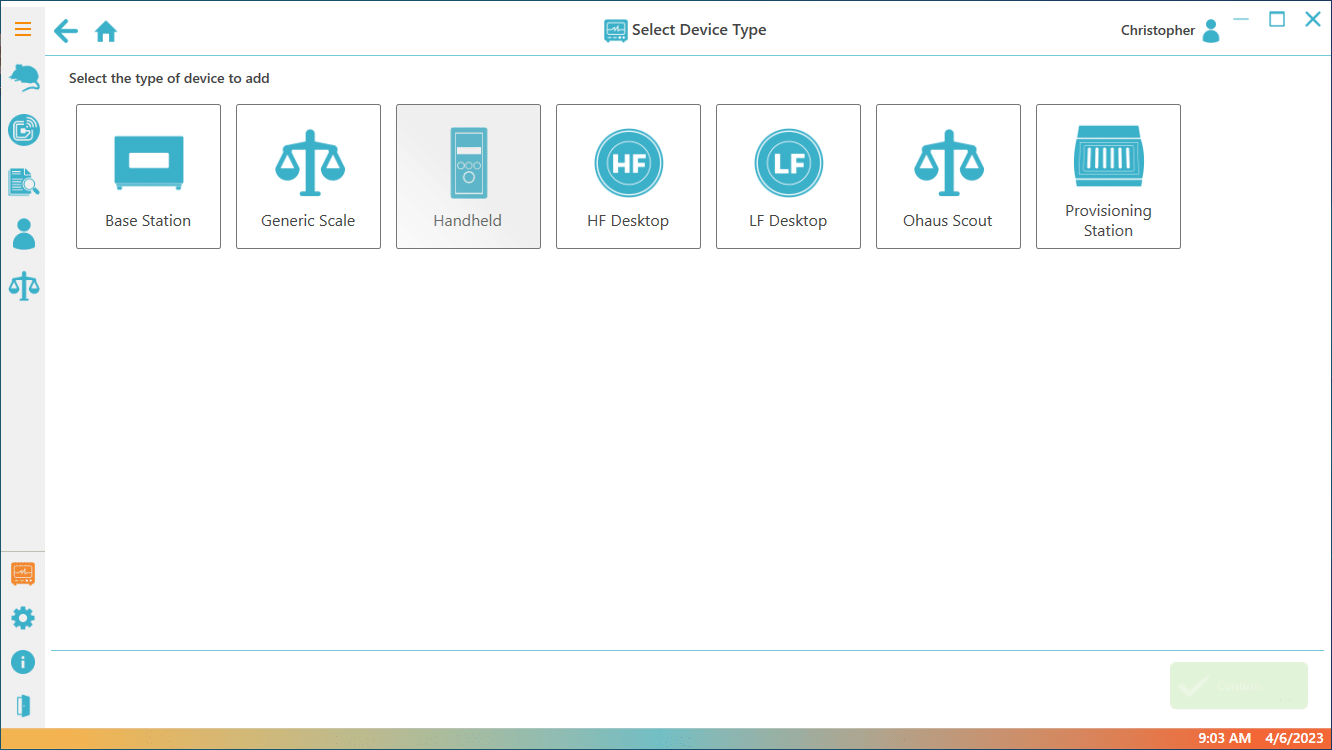The height and width of the screenshot is (750, 1332).
Task: Show app information via the info icon
Action: [x=23, y=662]
